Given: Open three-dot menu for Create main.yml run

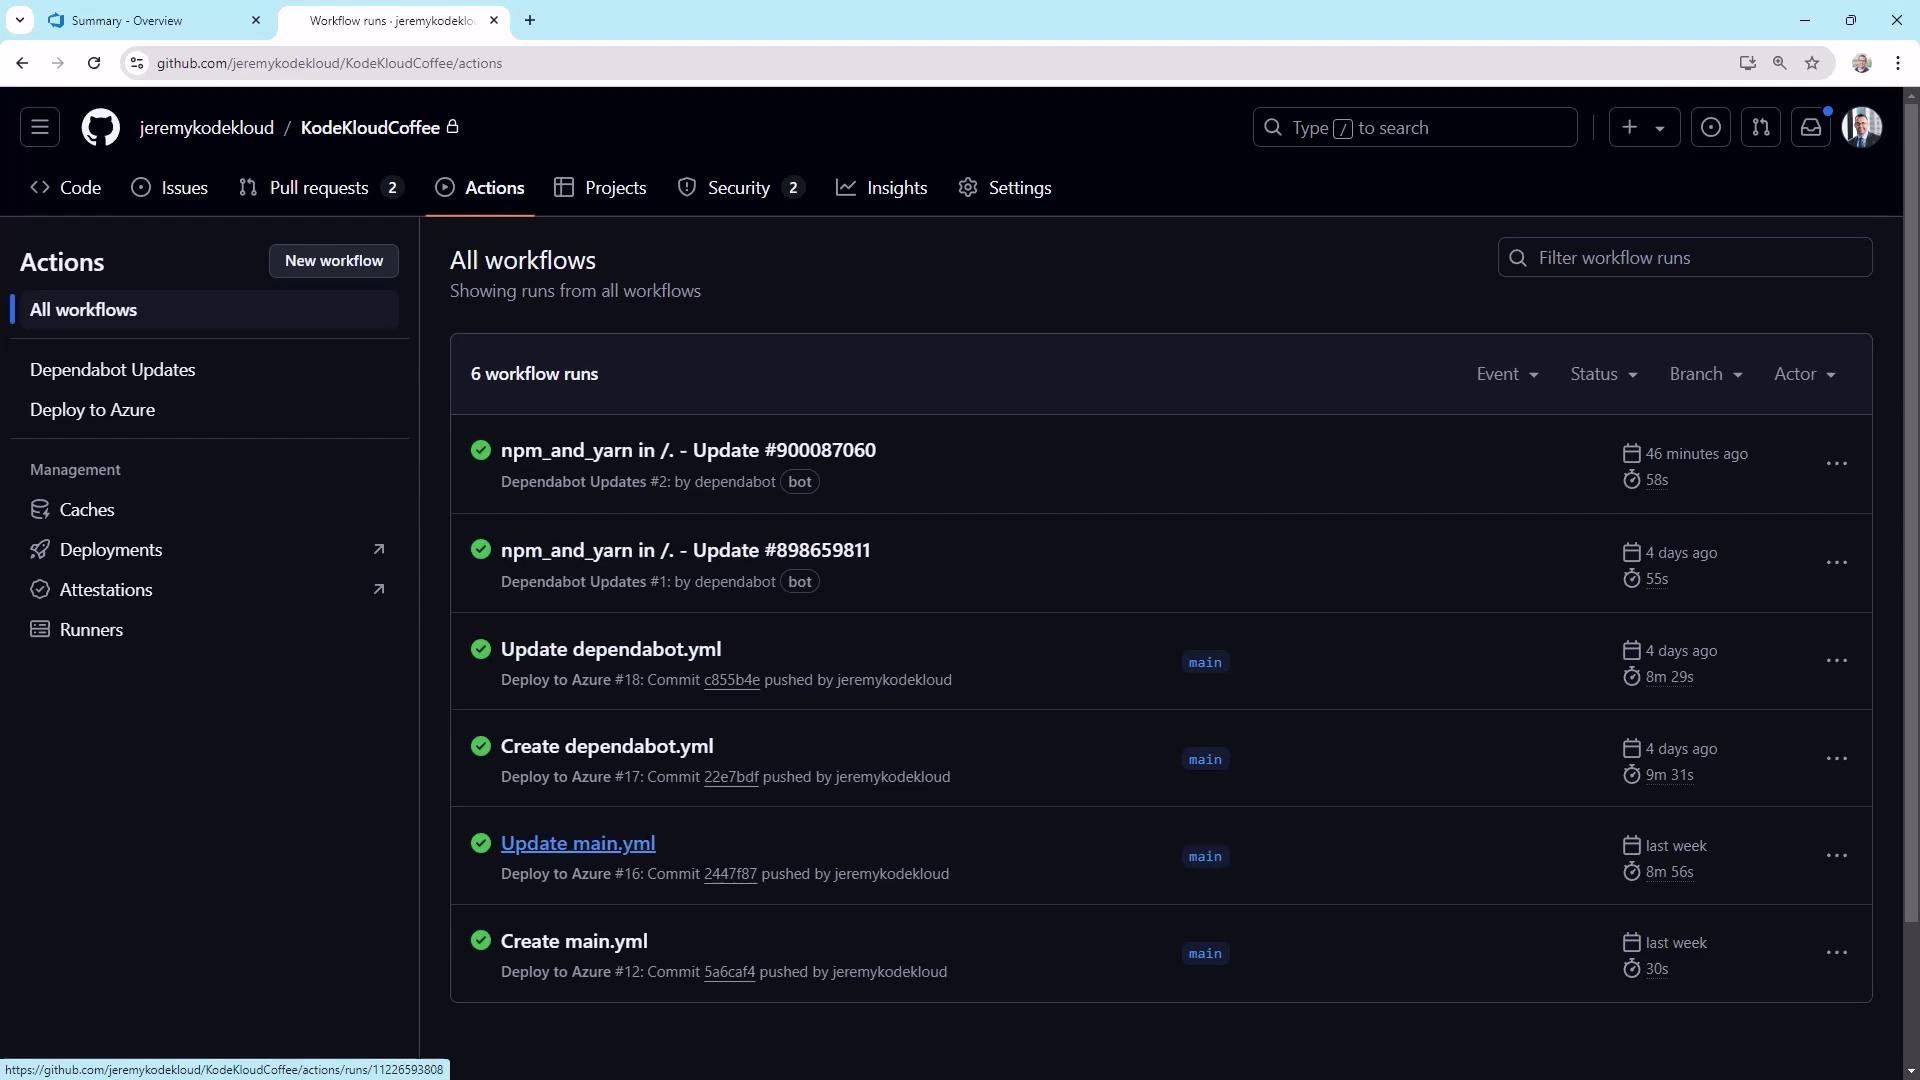Looking at the screenshot, I should [x=1837, y=953].
